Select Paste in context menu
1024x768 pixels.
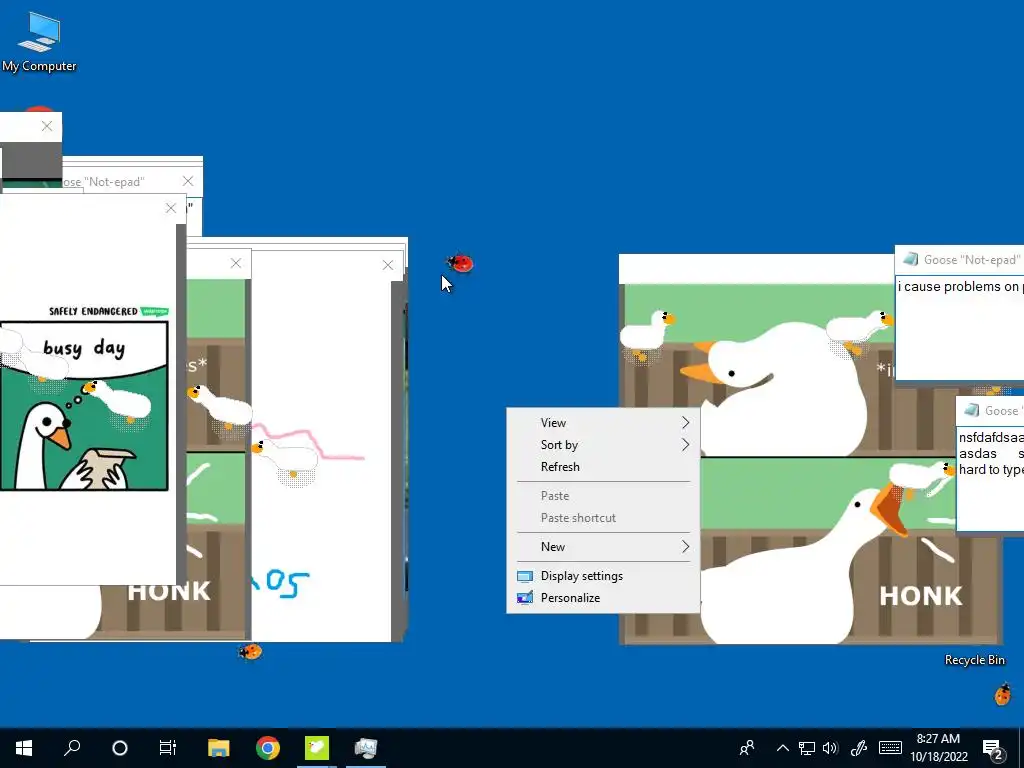[x=603, y=496]
